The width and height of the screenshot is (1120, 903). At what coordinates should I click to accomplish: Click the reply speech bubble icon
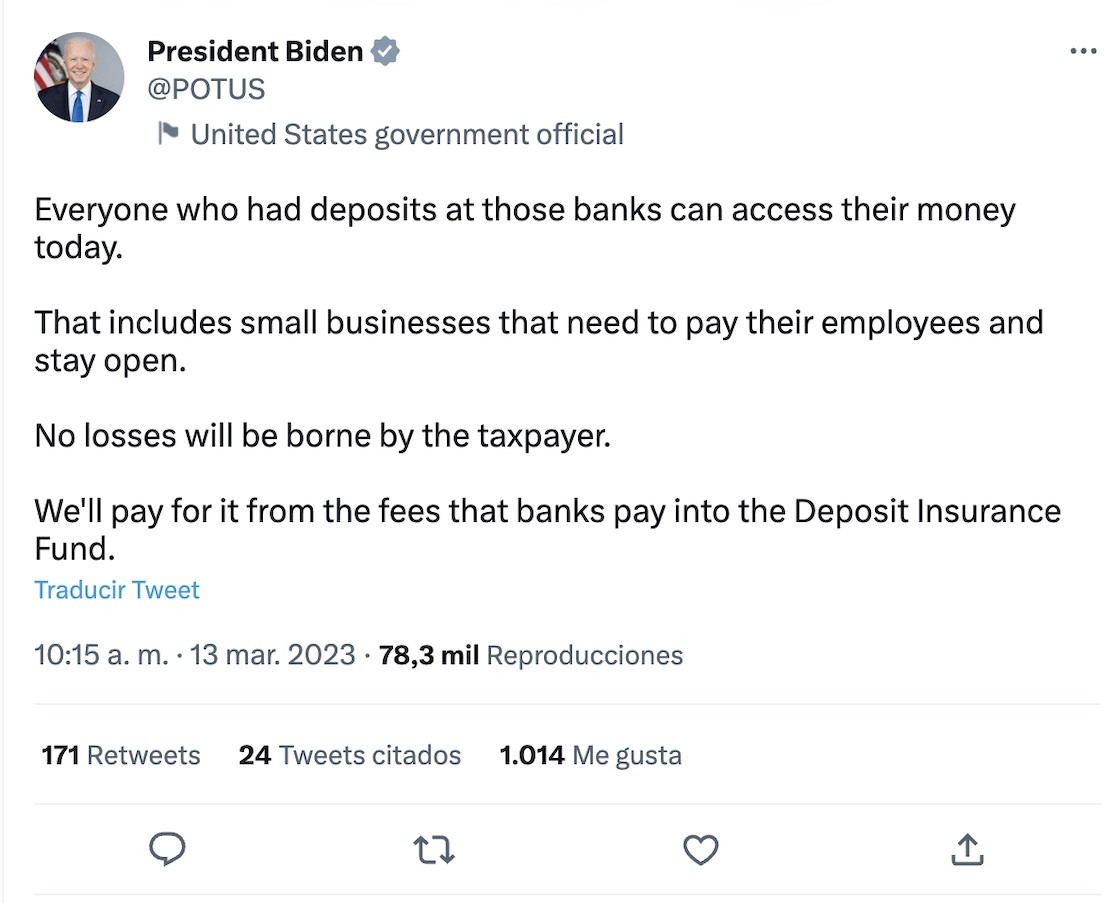(167, 850)
